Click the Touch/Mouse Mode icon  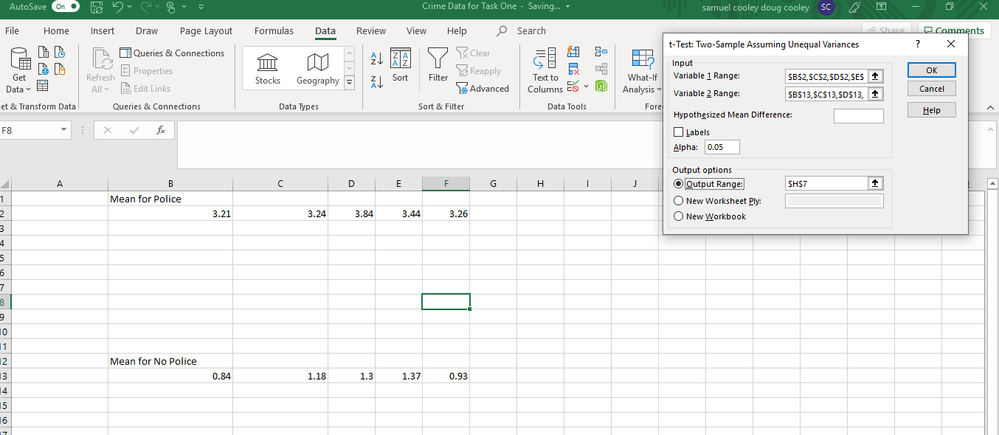[x=172, y=7]
